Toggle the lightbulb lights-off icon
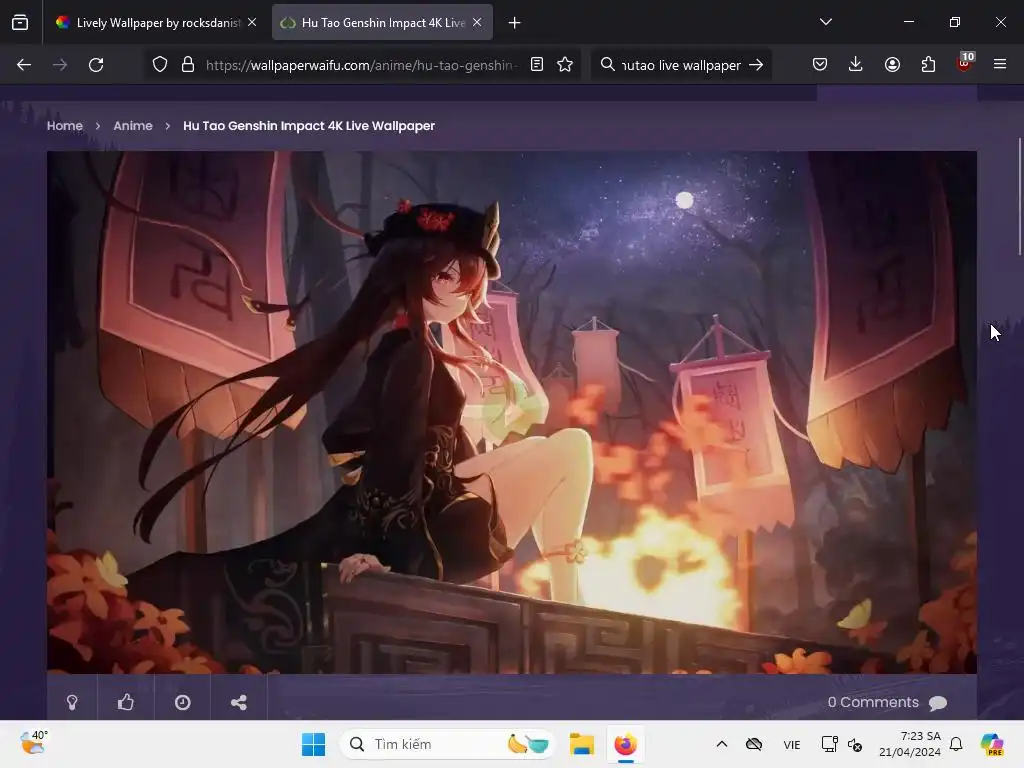The height and width of the screenshot is (768, 1024). tap(72, 702)
